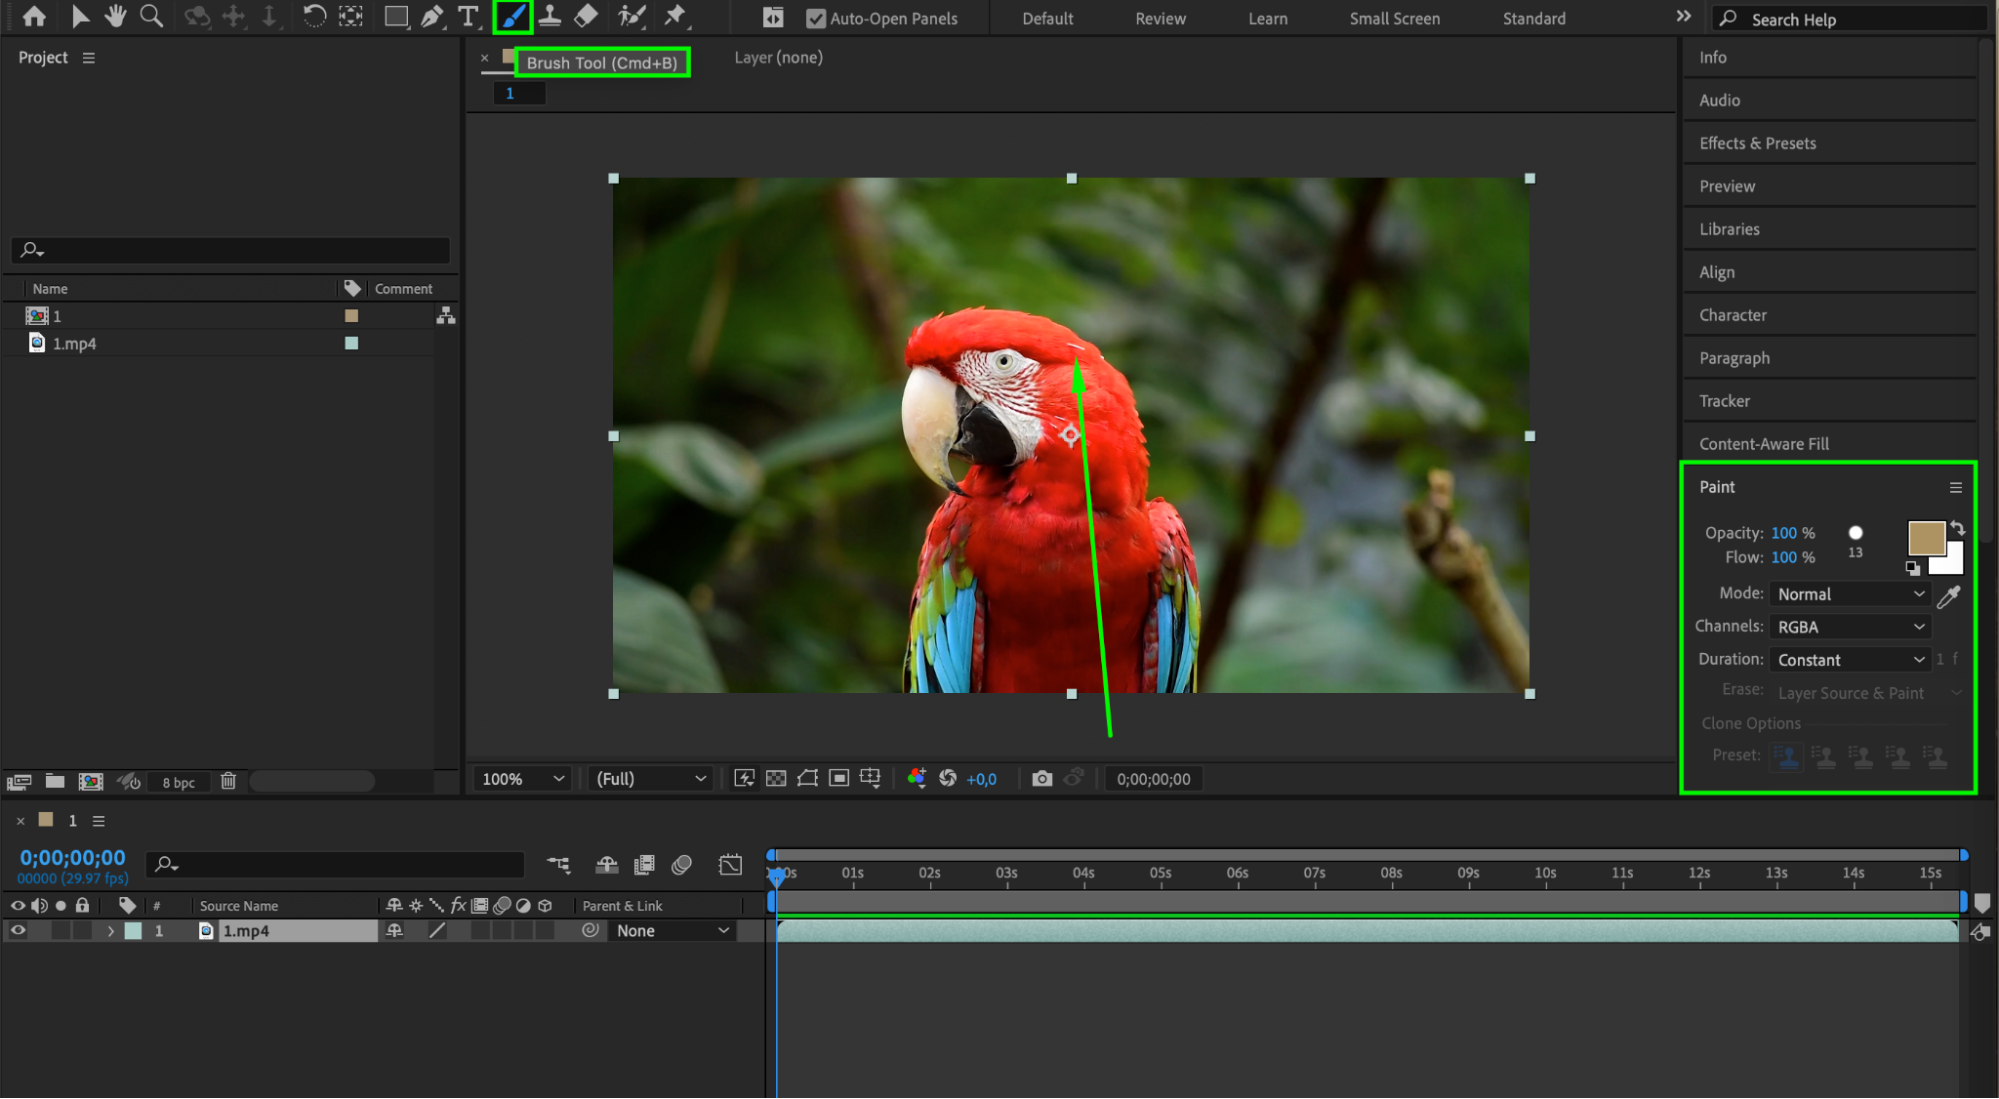Switch to the Small Screen workspace
The width and height of the screenshot is (1999, 1099).
1394,18
